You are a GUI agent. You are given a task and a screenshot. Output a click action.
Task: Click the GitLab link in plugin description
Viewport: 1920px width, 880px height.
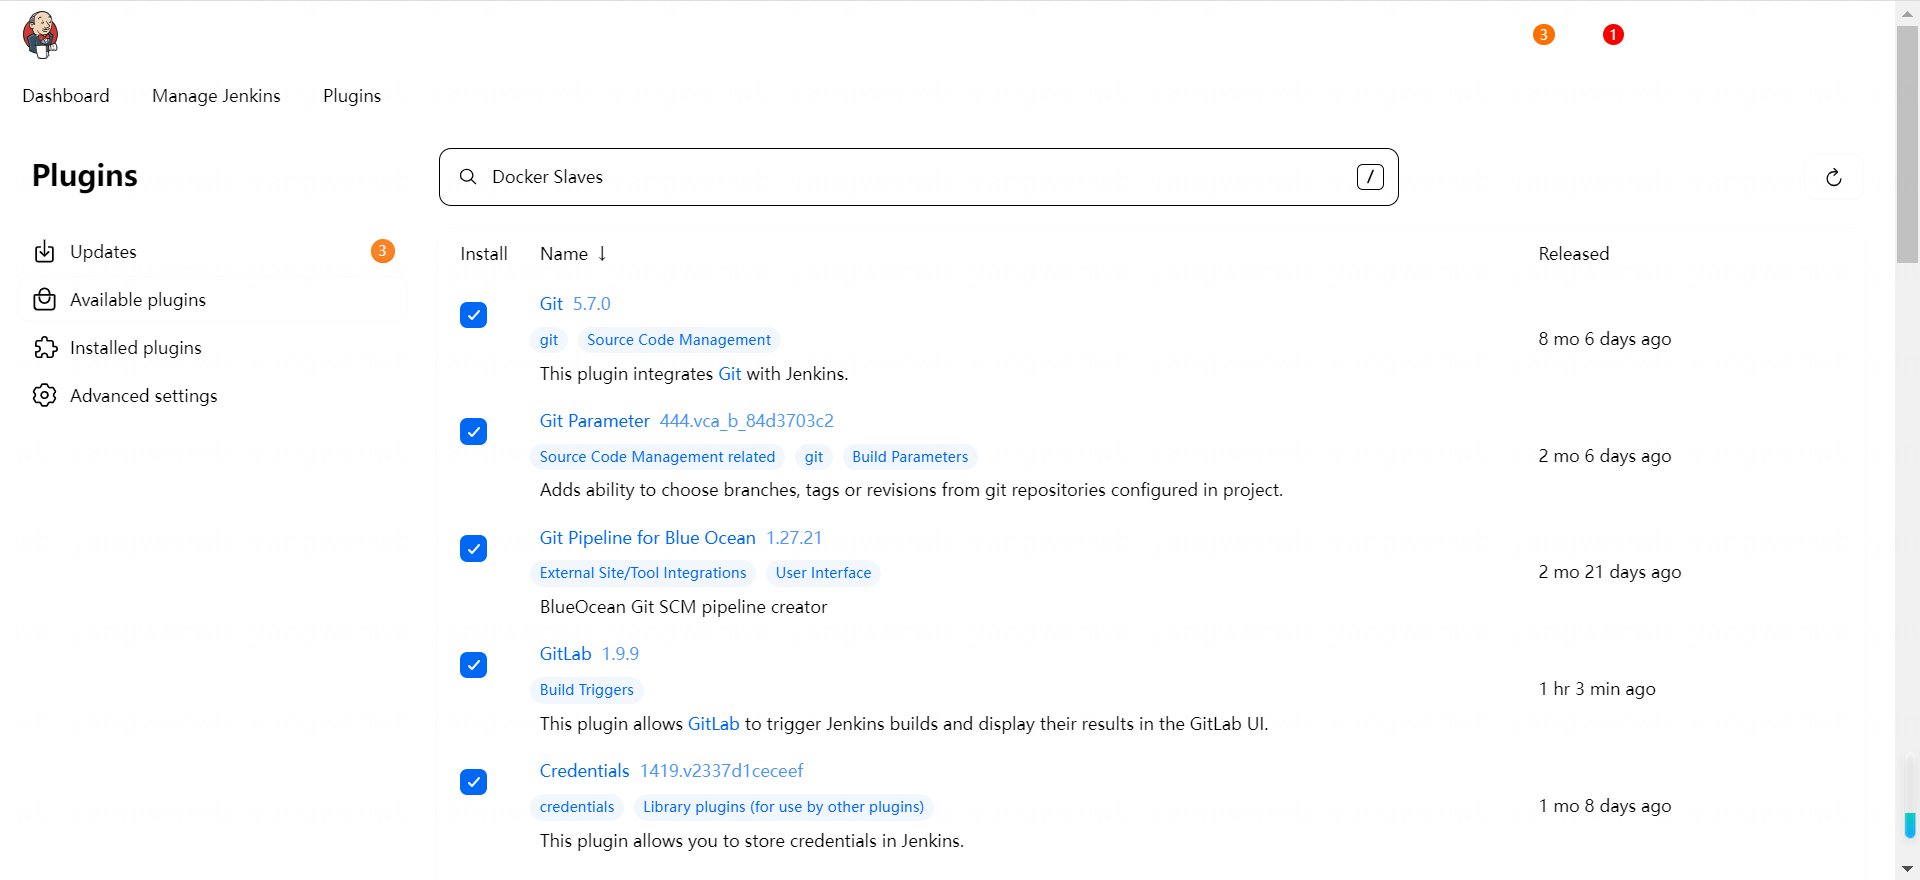(x=714, y=724)
